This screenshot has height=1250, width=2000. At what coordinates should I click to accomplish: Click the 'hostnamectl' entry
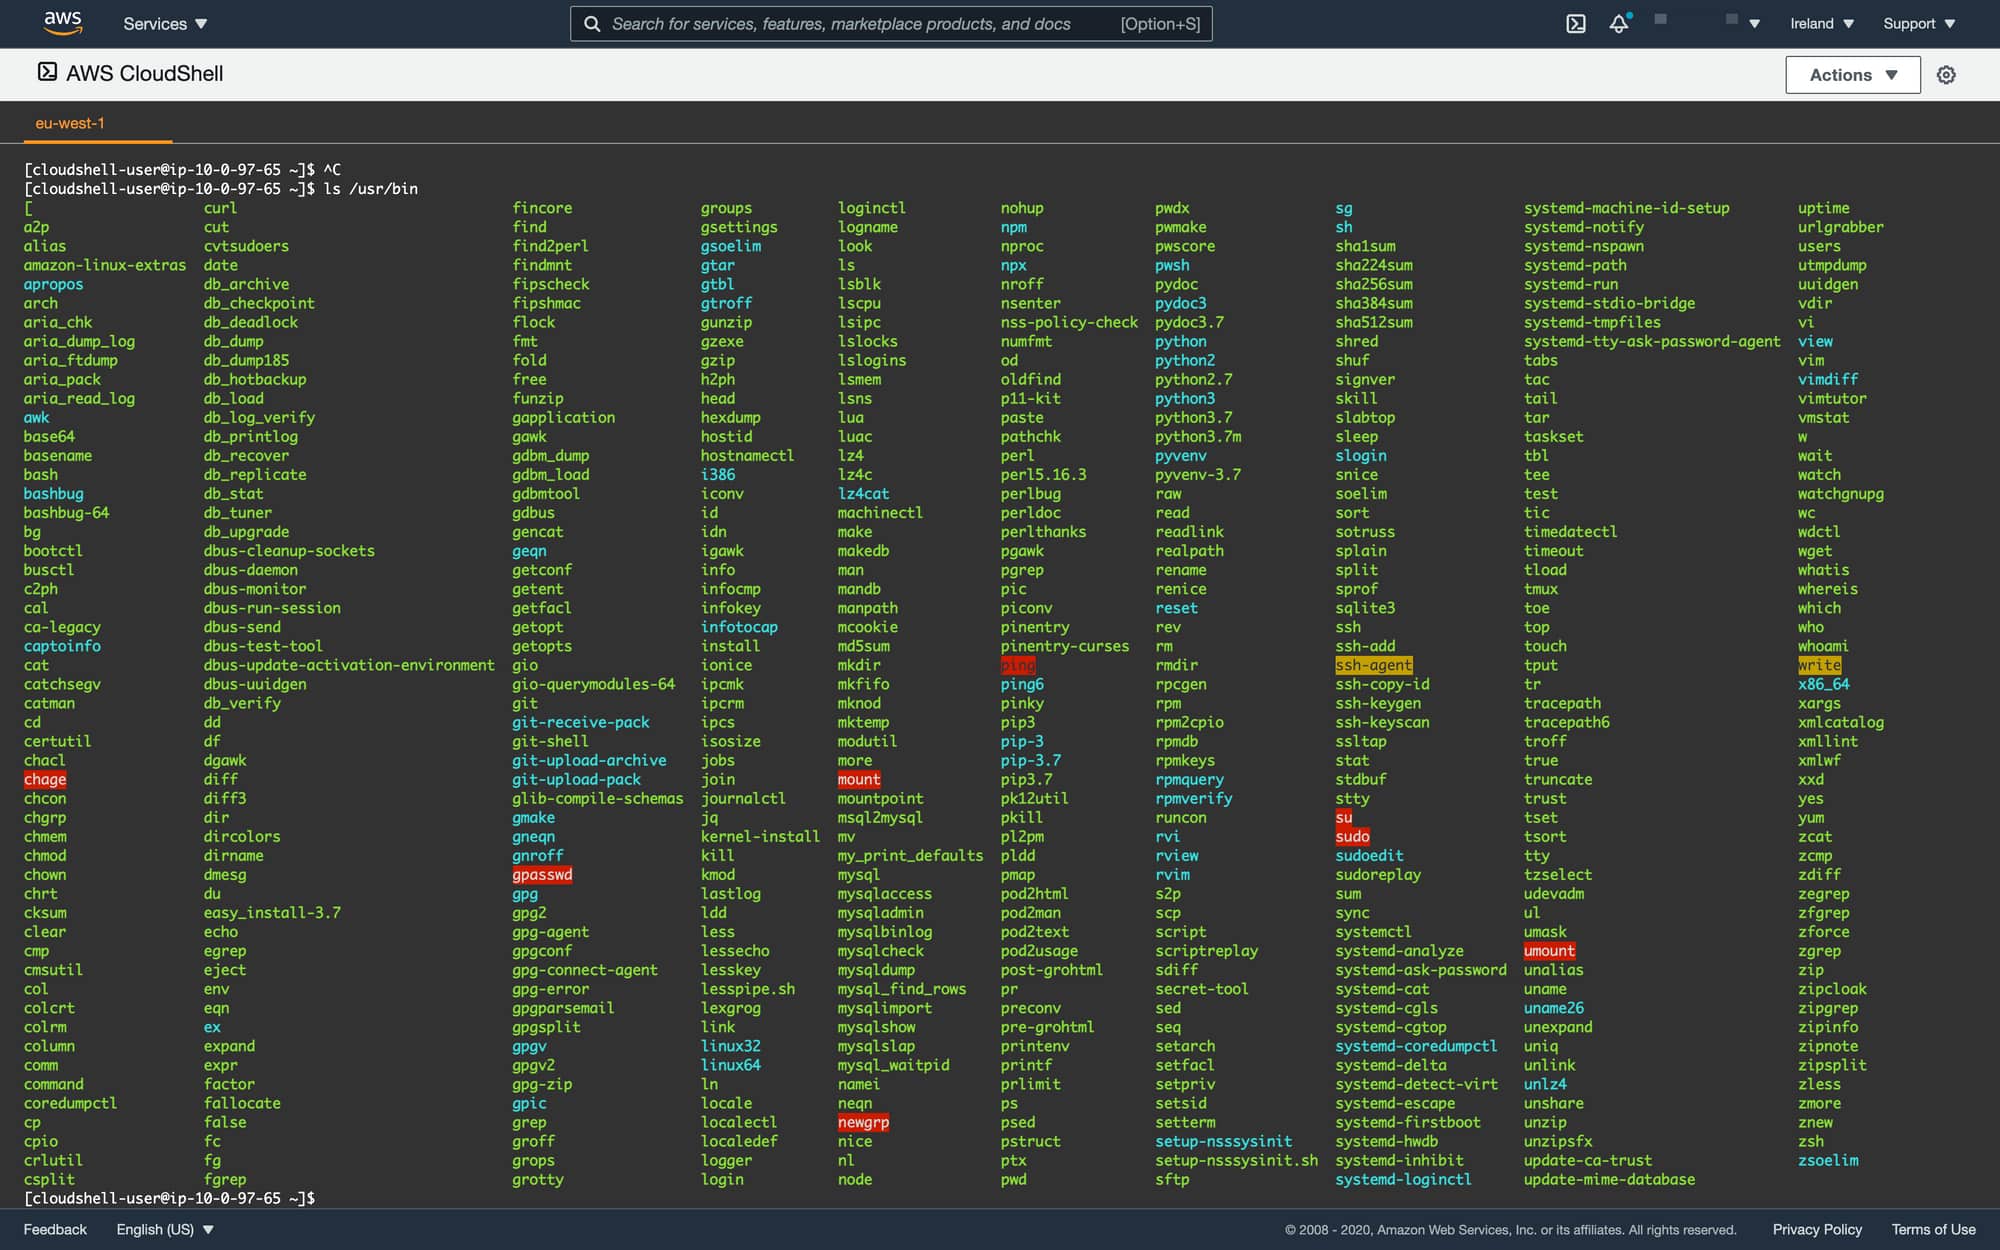(x=747, y=455)
